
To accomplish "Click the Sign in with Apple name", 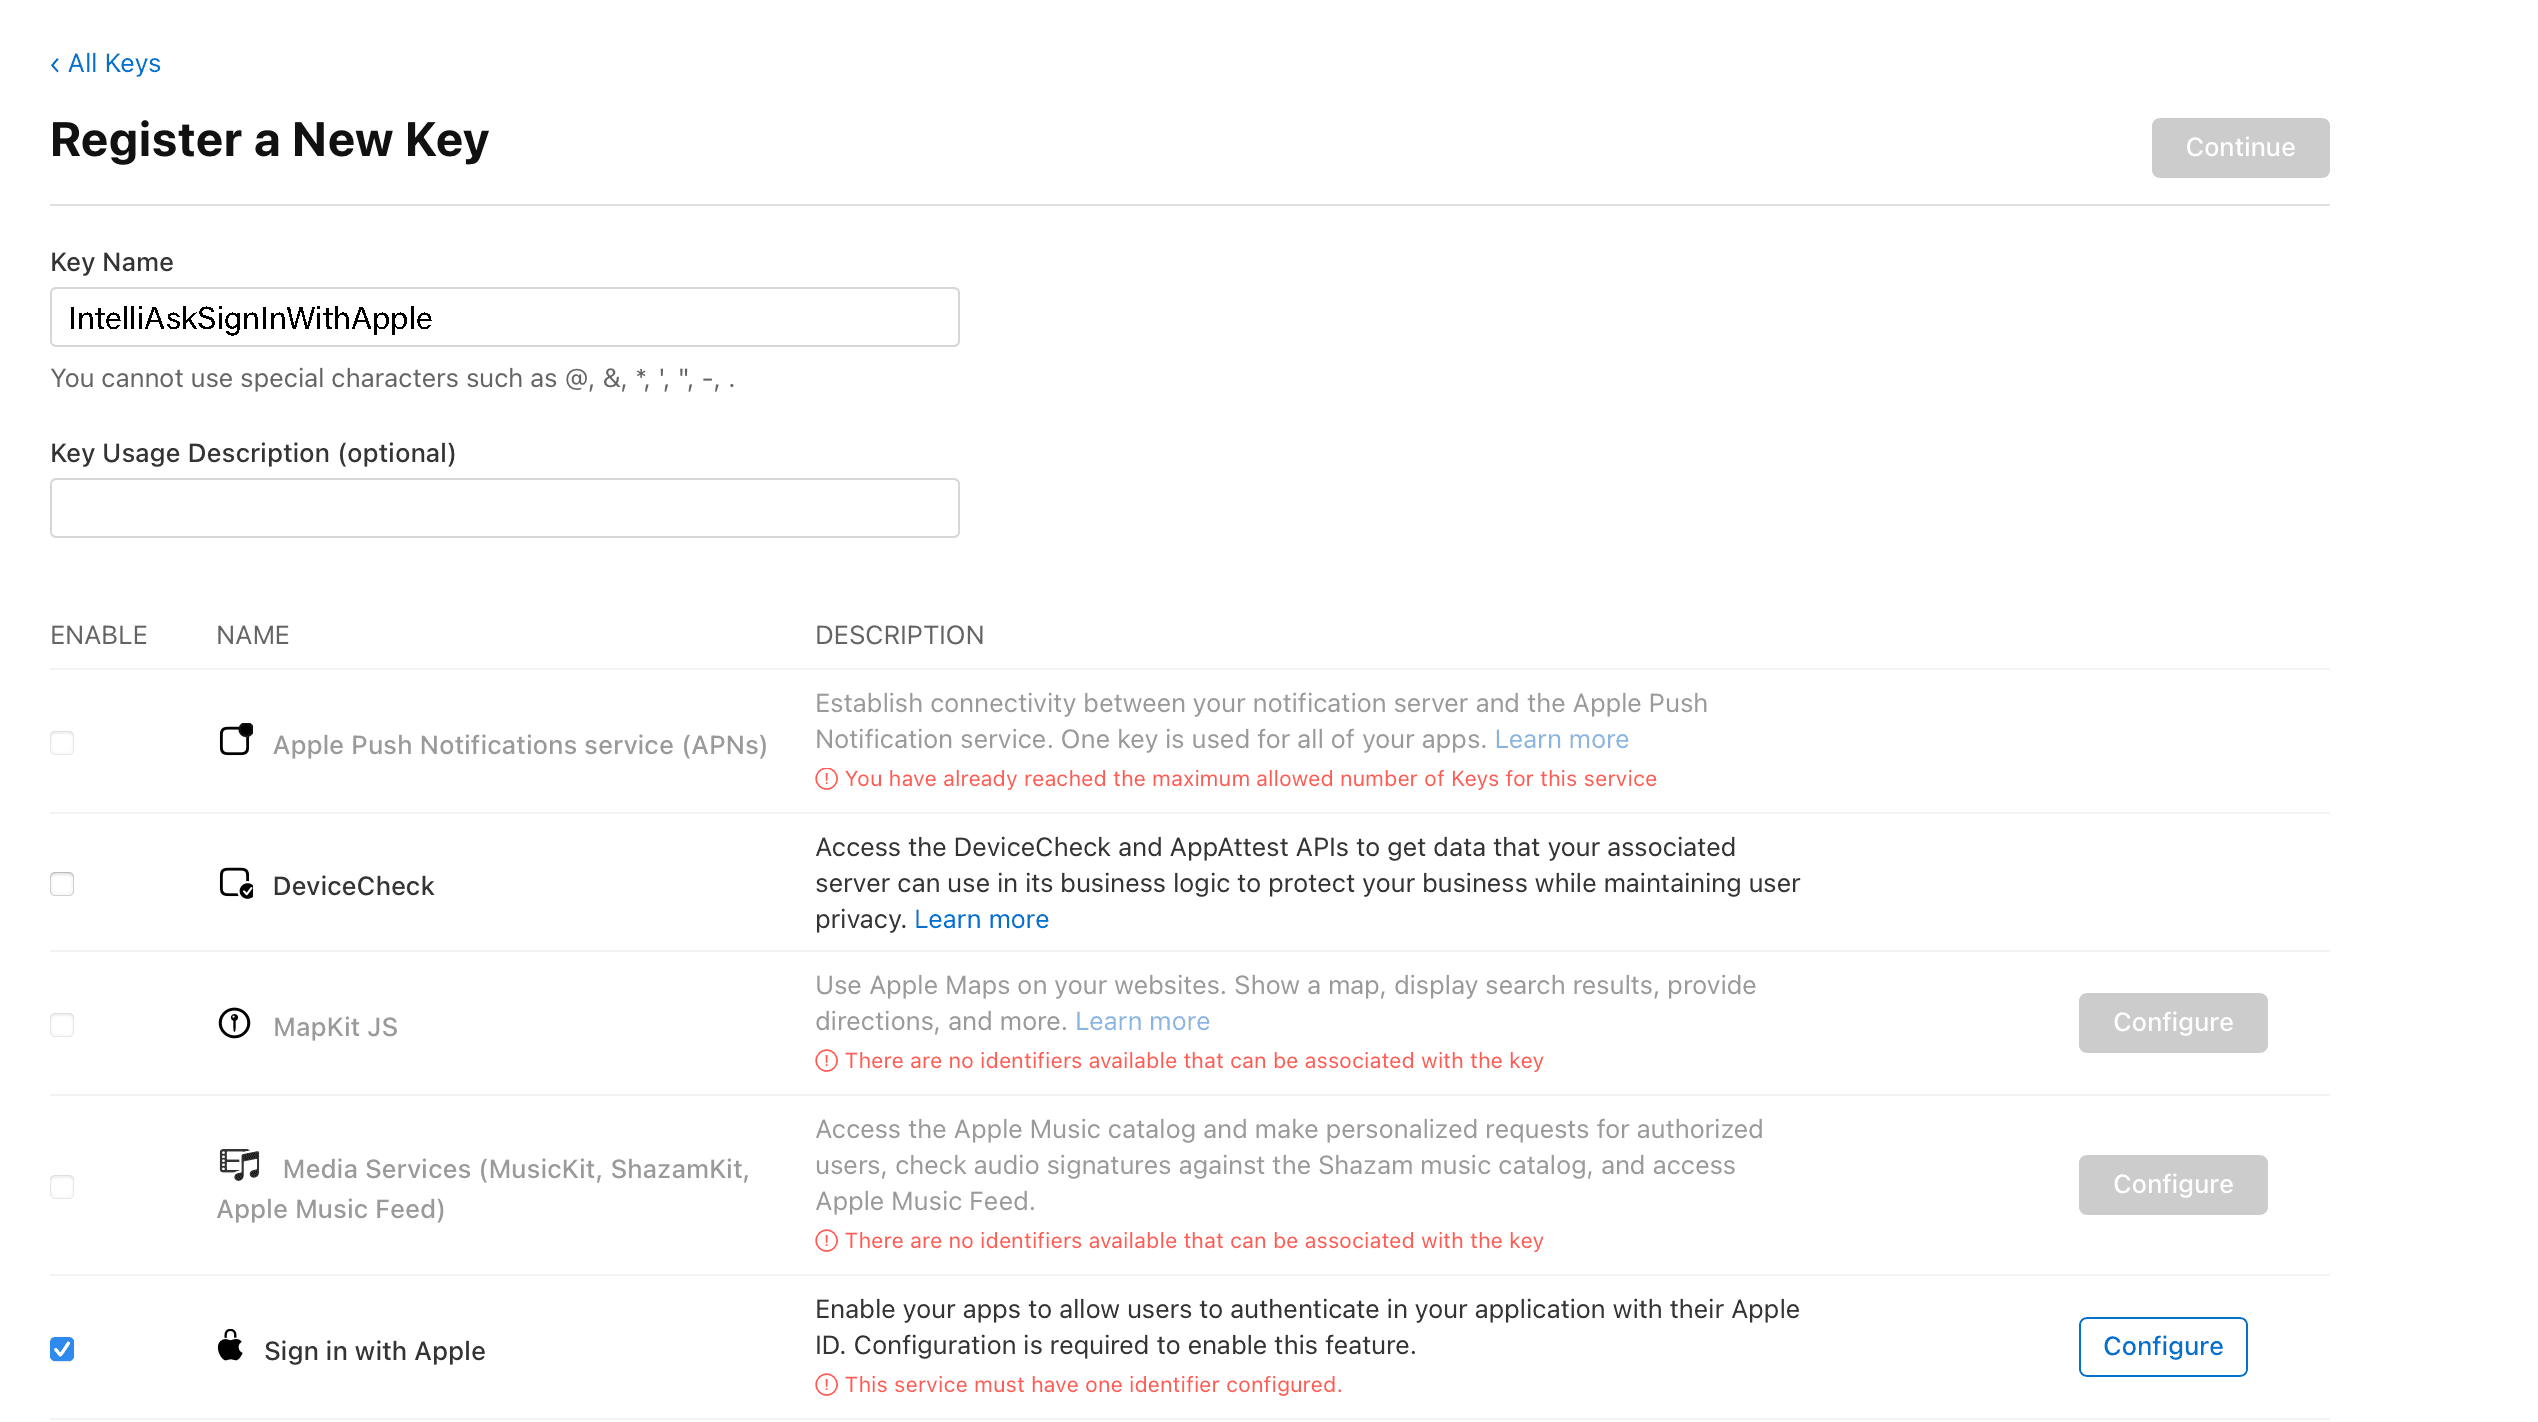I will [375, 1351].
